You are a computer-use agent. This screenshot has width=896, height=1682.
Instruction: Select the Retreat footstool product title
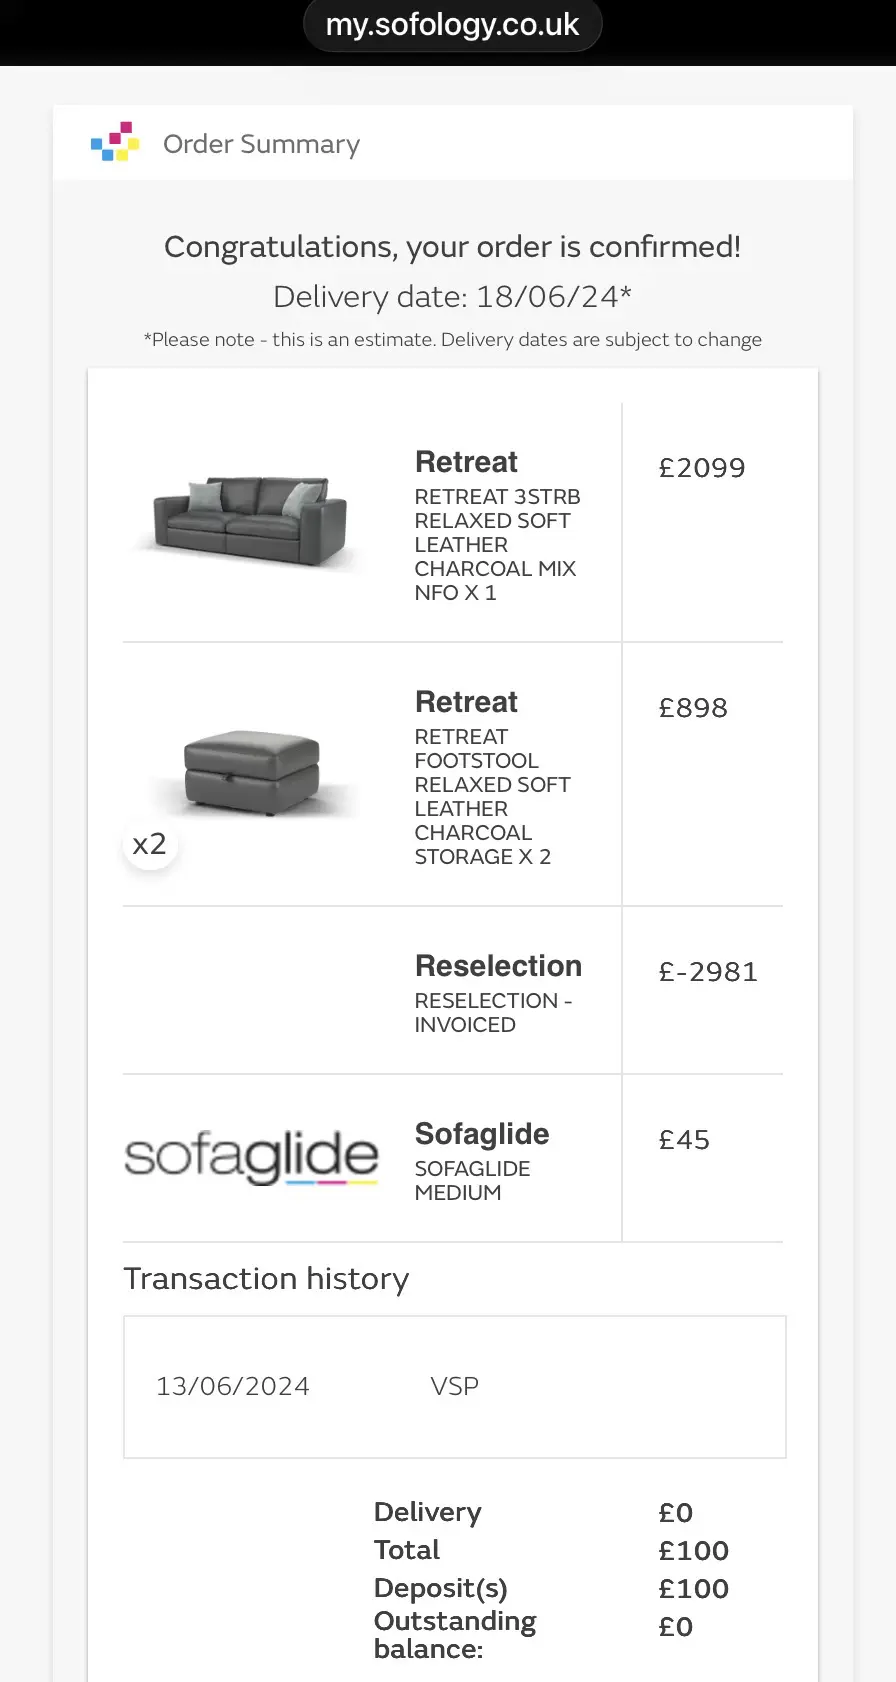[x=466, y=702]
